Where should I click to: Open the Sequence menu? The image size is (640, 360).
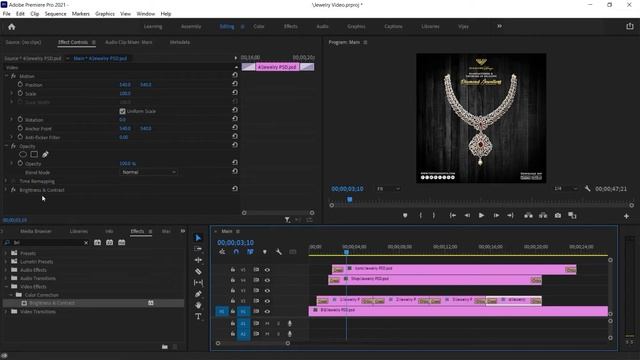[55, 13]
